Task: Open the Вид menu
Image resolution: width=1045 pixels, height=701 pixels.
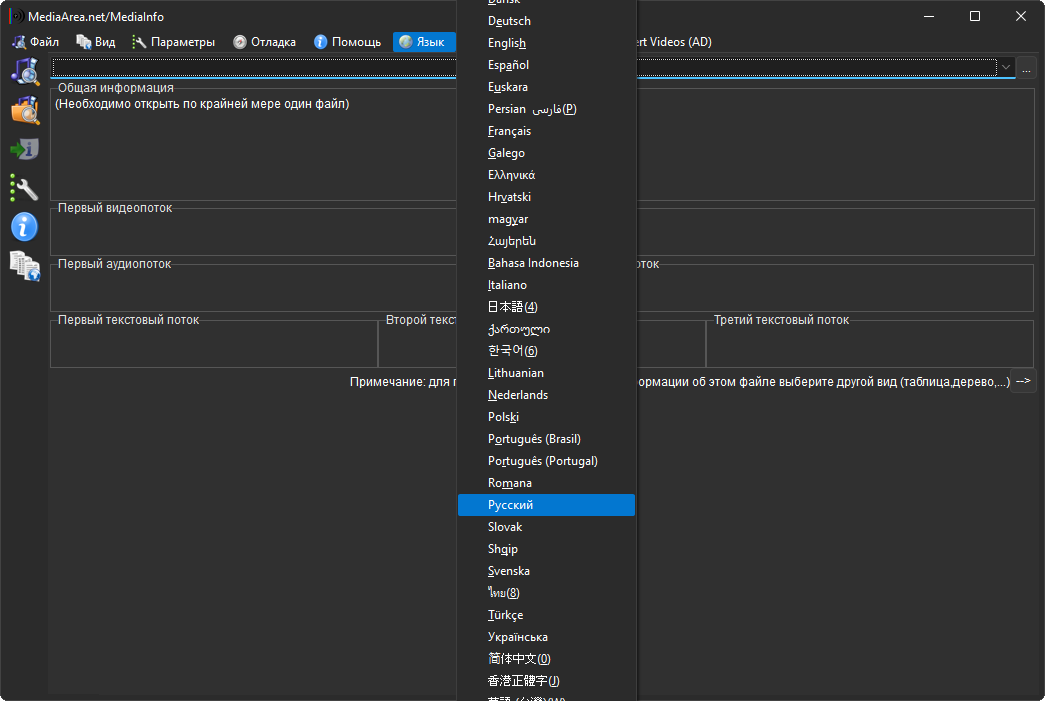Action: [96, 42]
